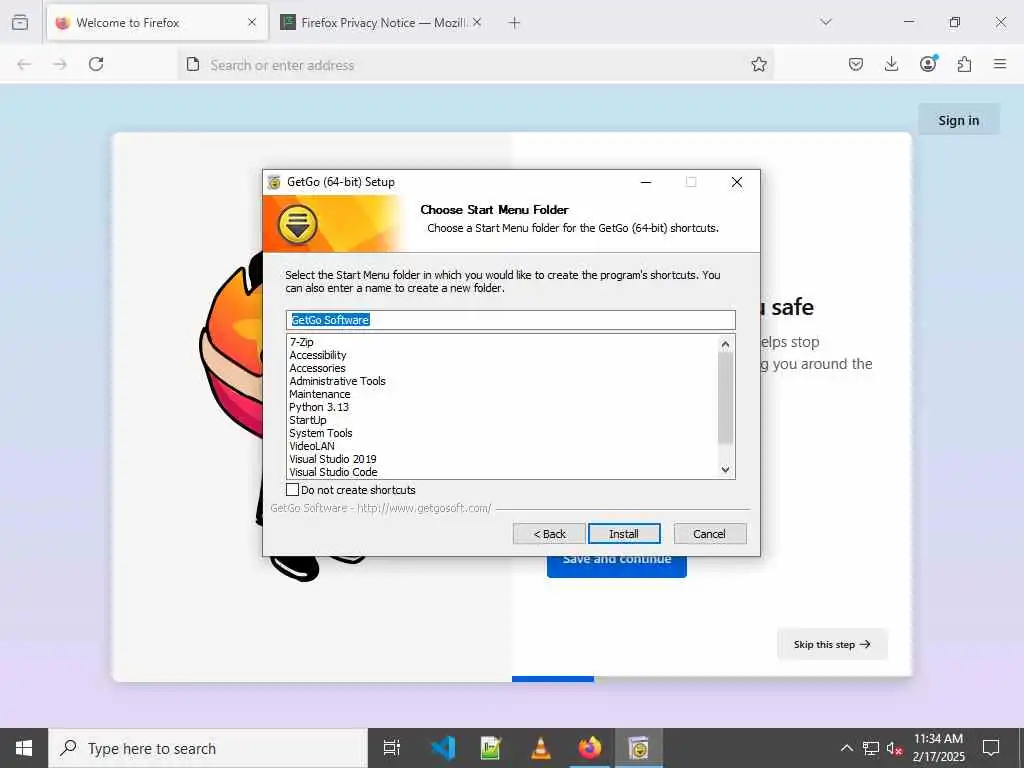Close the Welcome to Firefox tab
Image resolution: width=1024 pixels, height=768 pixels.
pos(252,22)
